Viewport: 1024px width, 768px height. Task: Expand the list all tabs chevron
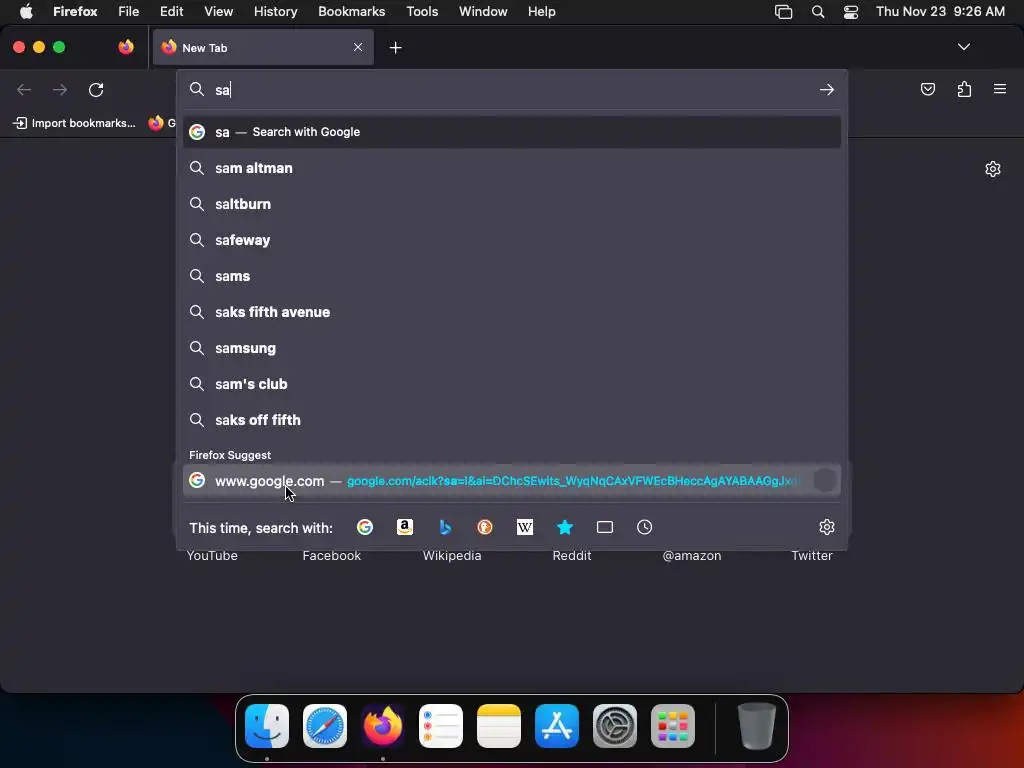point(964,47)
